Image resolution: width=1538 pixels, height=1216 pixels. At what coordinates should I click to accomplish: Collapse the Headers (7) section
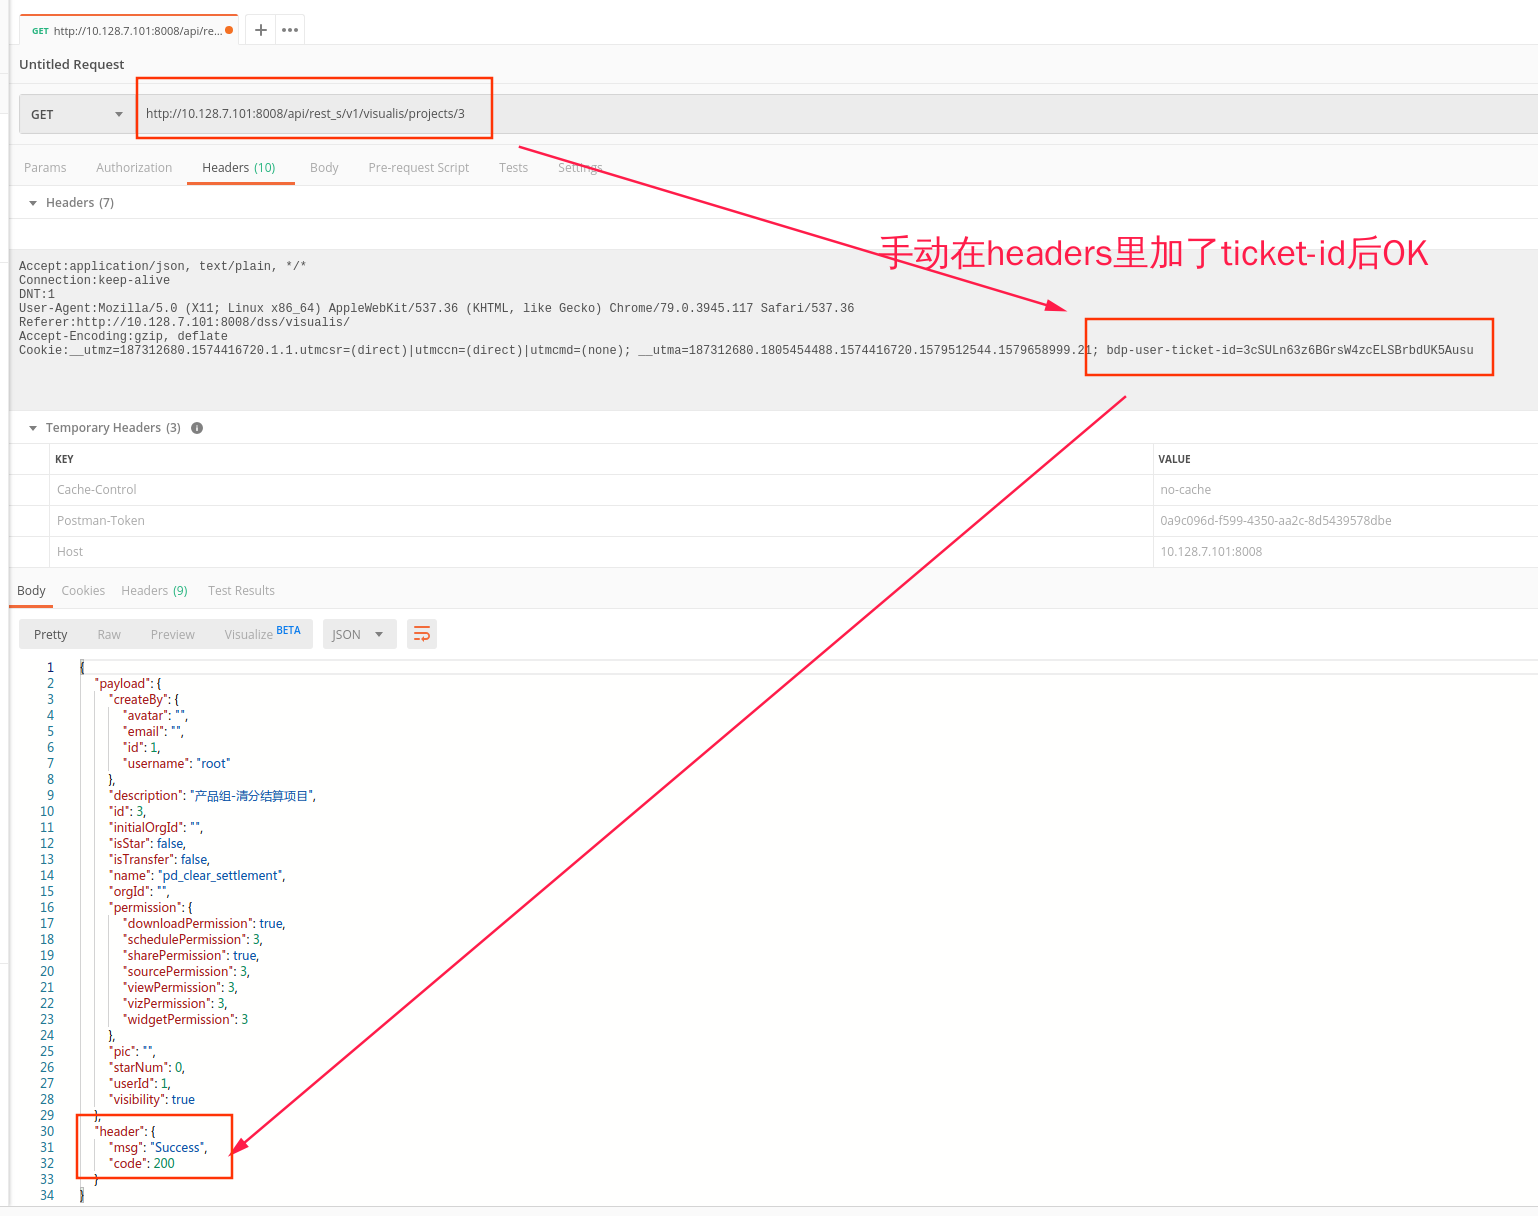point(33,203)
